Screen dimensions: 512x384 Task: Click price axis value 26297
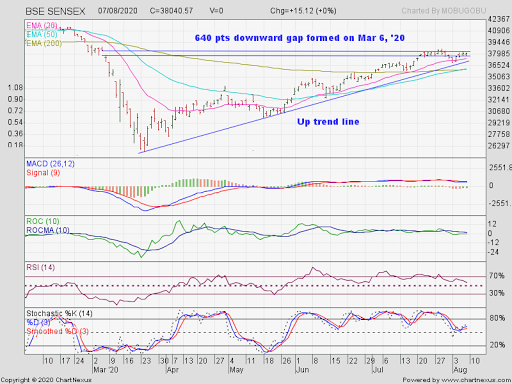pyautogui.click(x=499, y=146)
